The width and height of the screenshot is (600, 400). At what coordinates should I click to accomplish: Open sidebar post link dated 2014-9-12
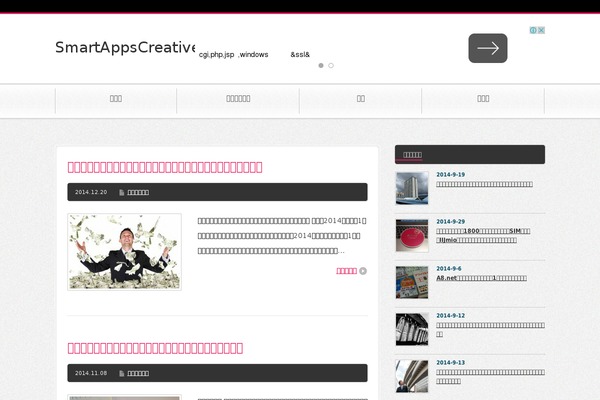[490, 330]
